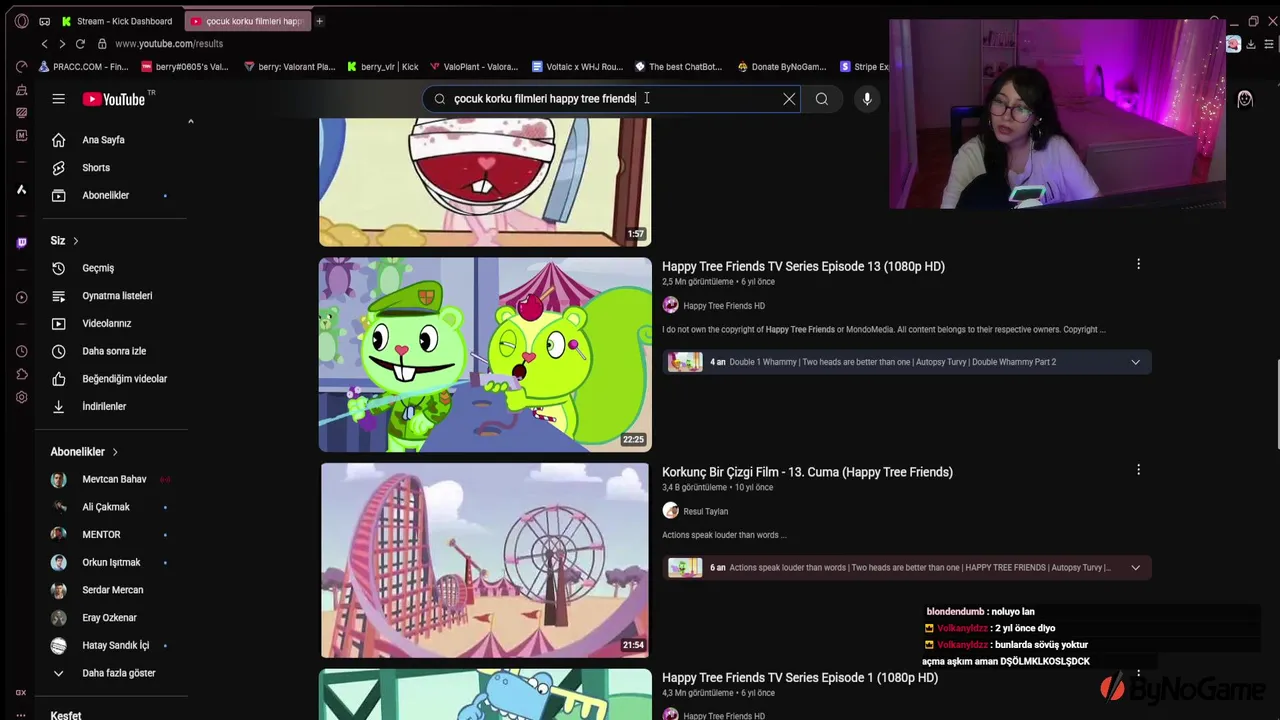Go forward in the browser
This screenshot has height=720, width=1280.
click(x=62, y=44)
